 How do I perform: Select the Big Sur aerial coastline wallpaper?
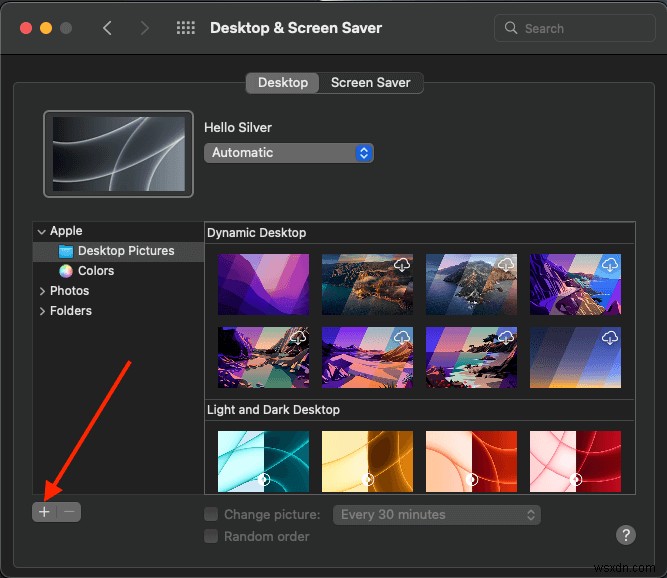click(x=367, y=284)
